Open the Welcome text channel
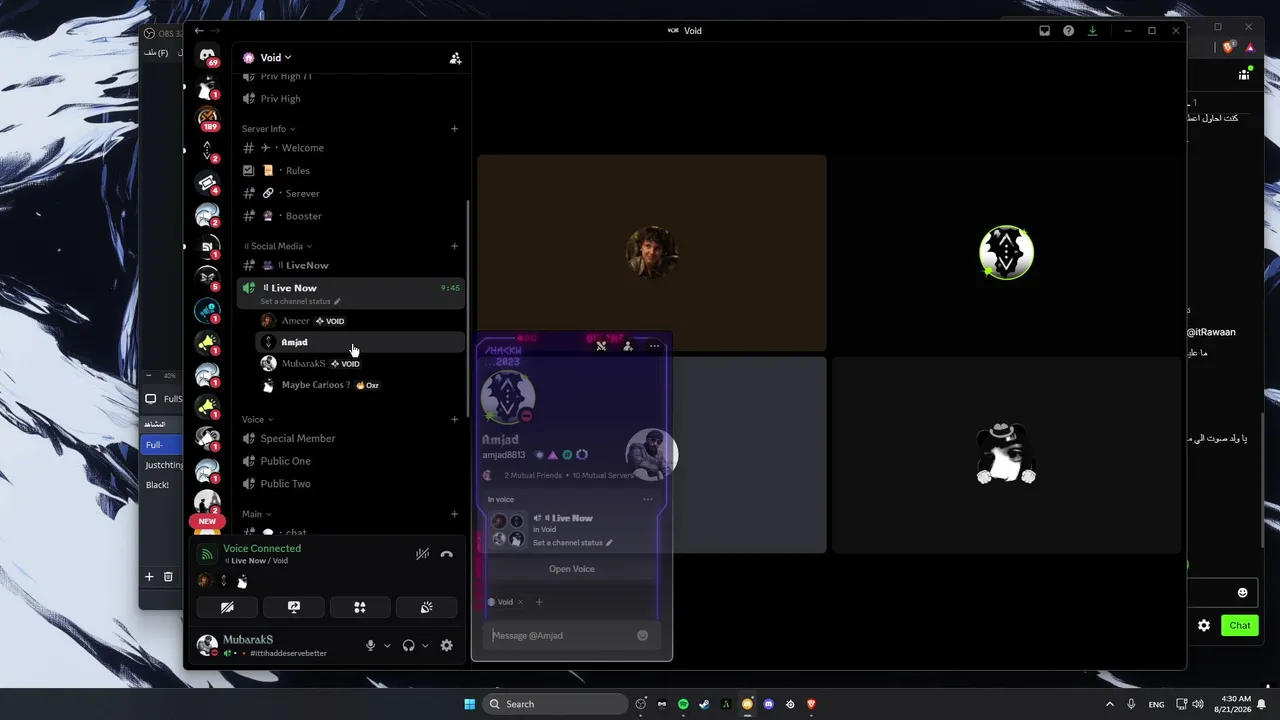This screenshot has height=720, width=1280. point(351,148)
